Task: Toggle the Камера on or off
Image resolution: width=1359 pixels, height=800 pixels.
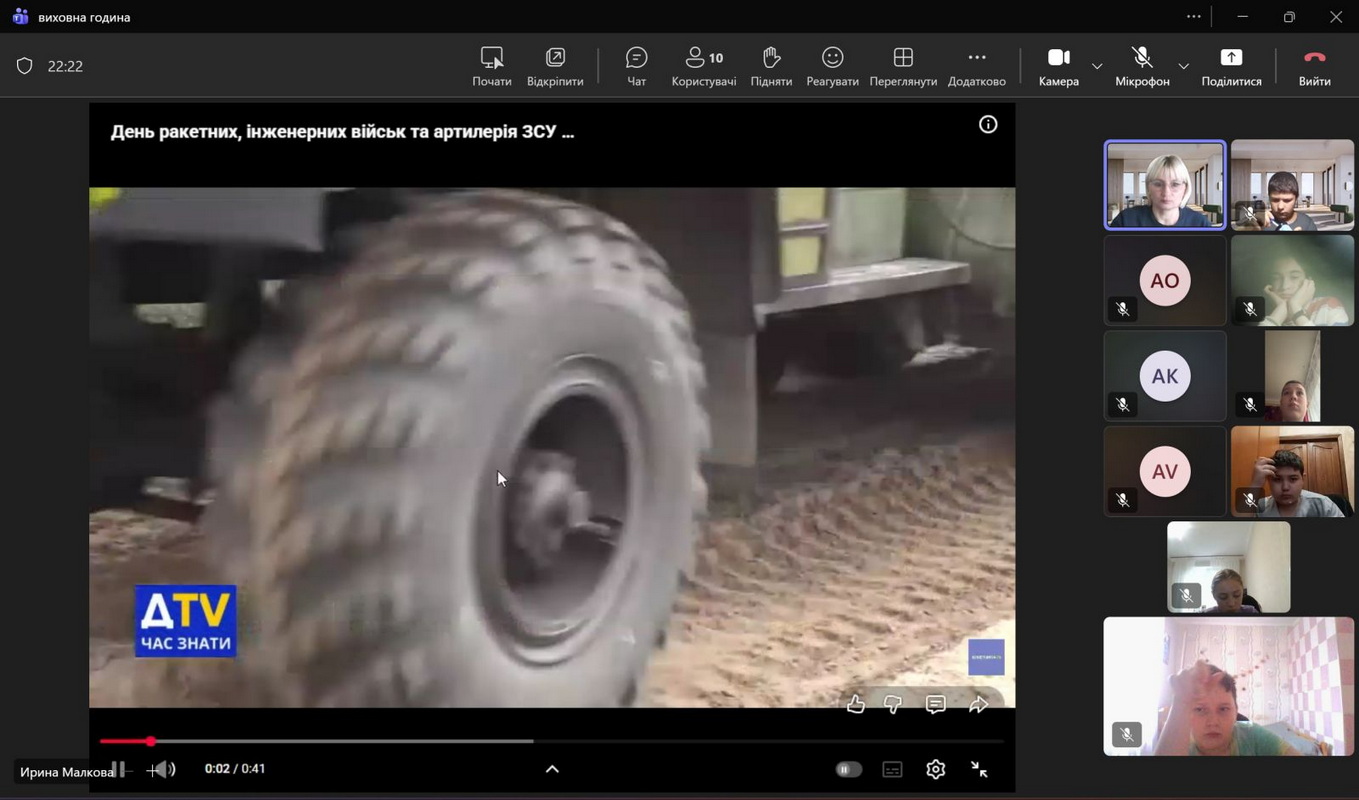Action: tap(1058, 66)
